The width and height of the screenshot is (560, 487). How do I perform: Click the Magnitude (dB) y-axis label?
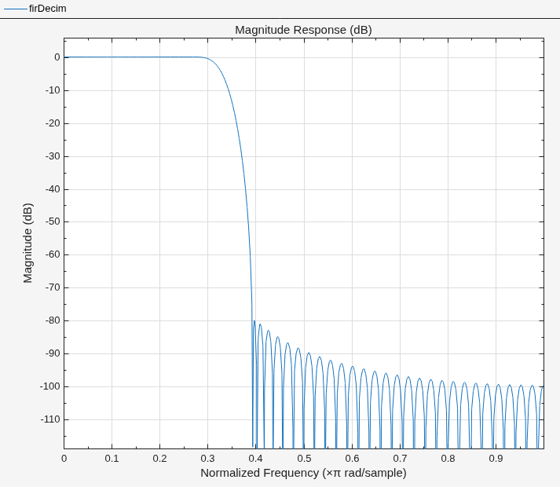(28, 243)
